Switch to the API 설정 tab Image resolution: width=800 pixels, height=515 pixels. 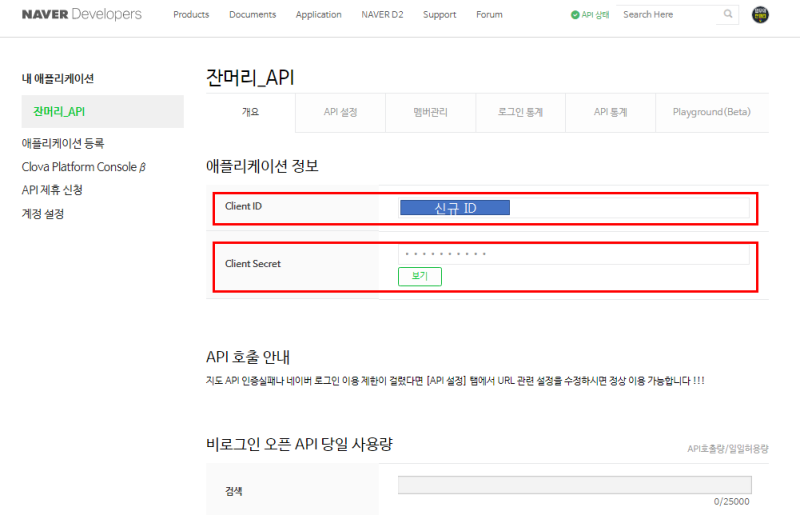340,112
